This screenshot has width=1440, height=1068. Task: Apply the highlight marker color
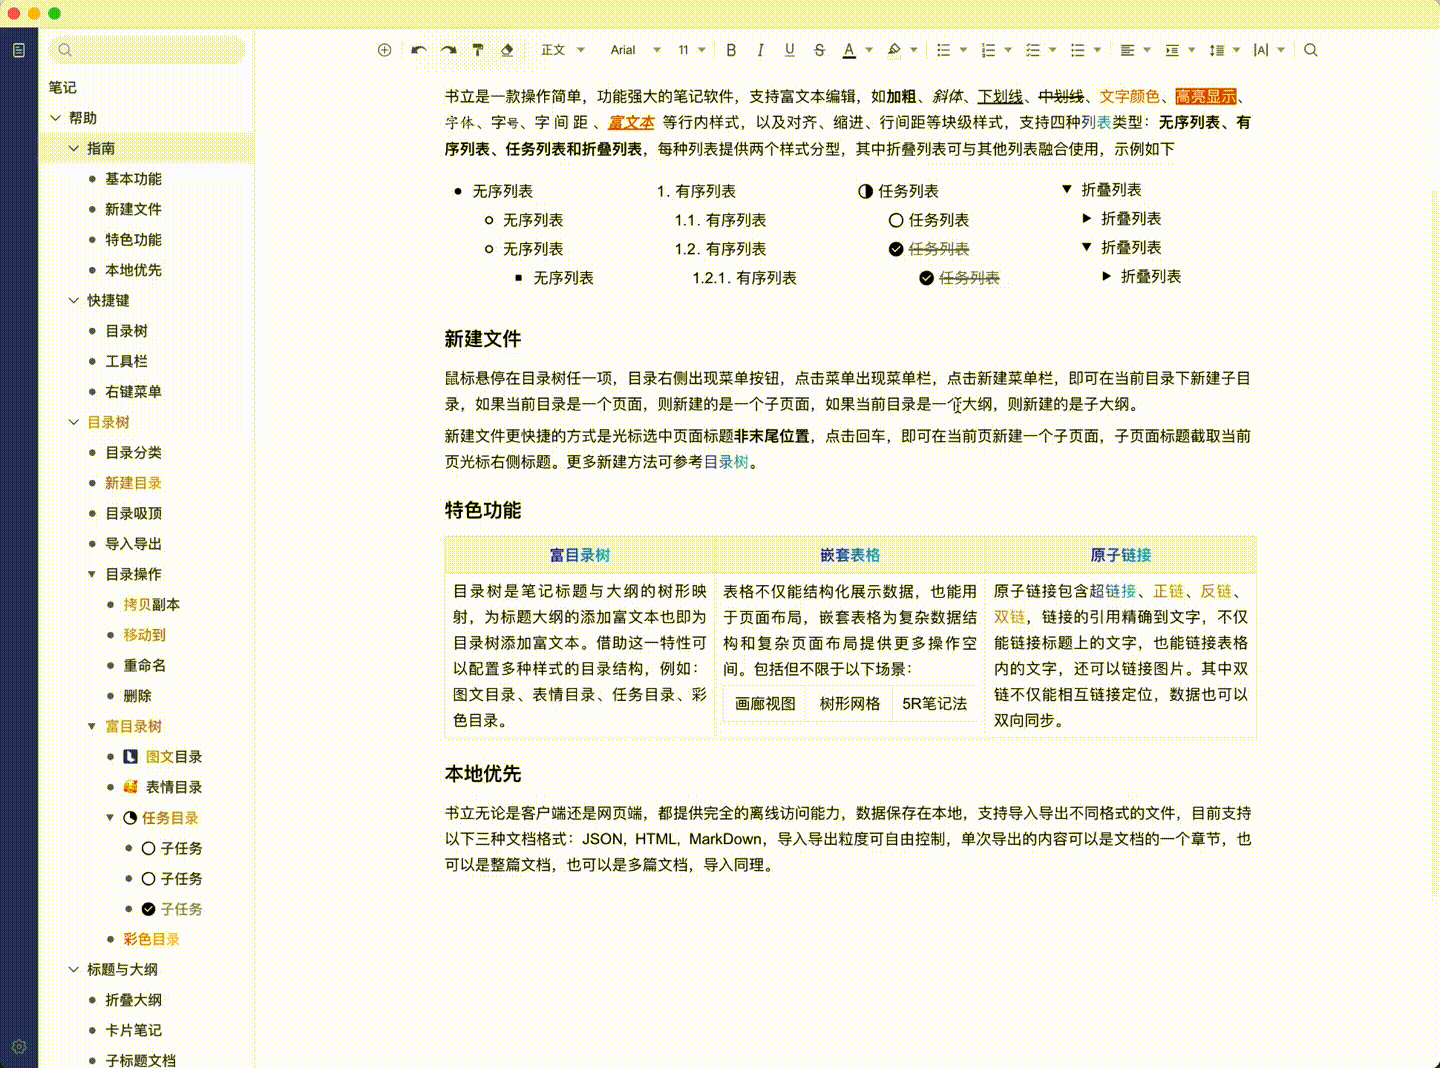tap(894, 50)
